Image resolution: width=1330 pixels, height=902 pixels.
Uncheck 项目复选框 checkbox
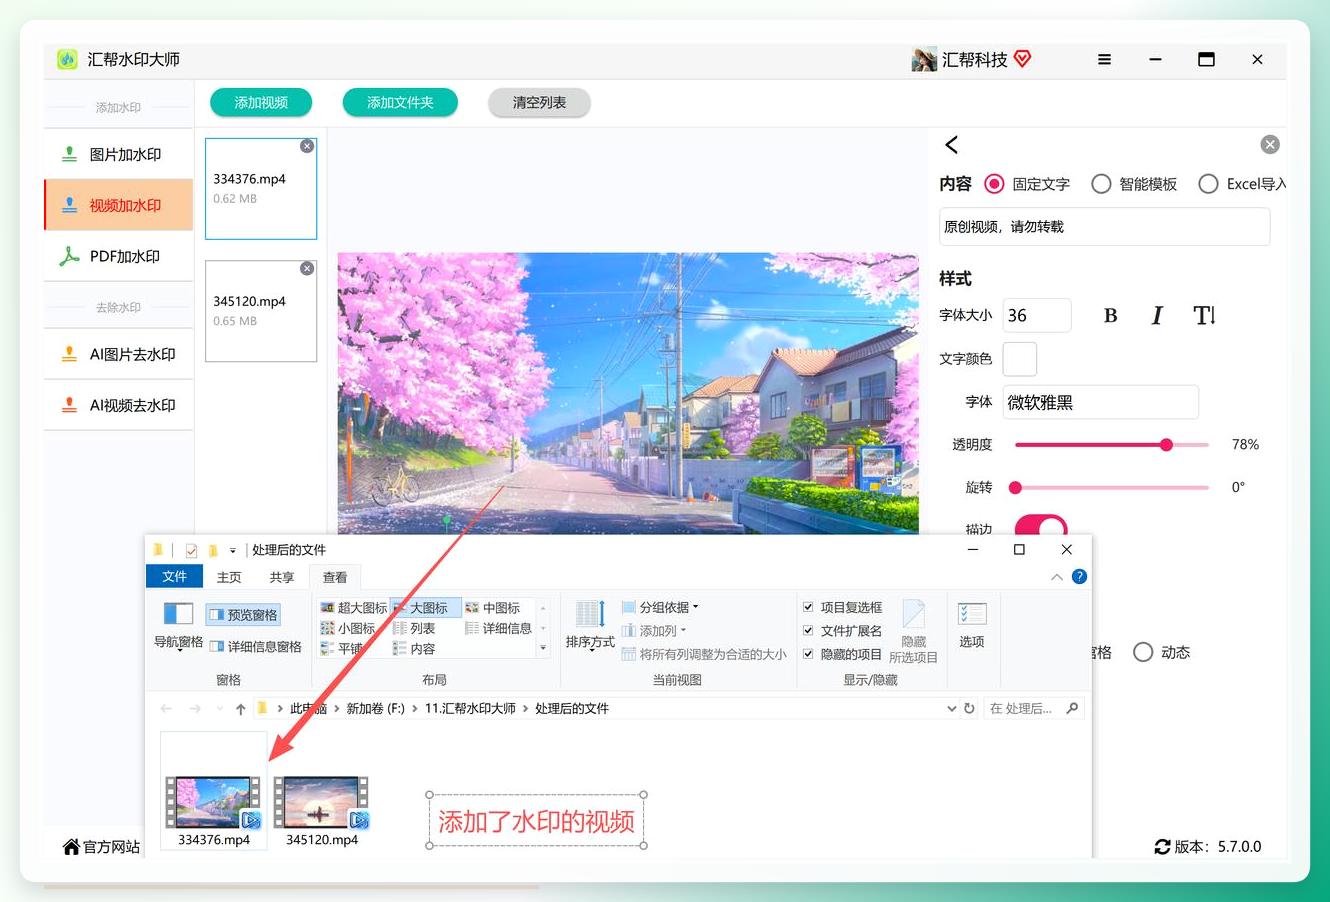pos(808,607)
